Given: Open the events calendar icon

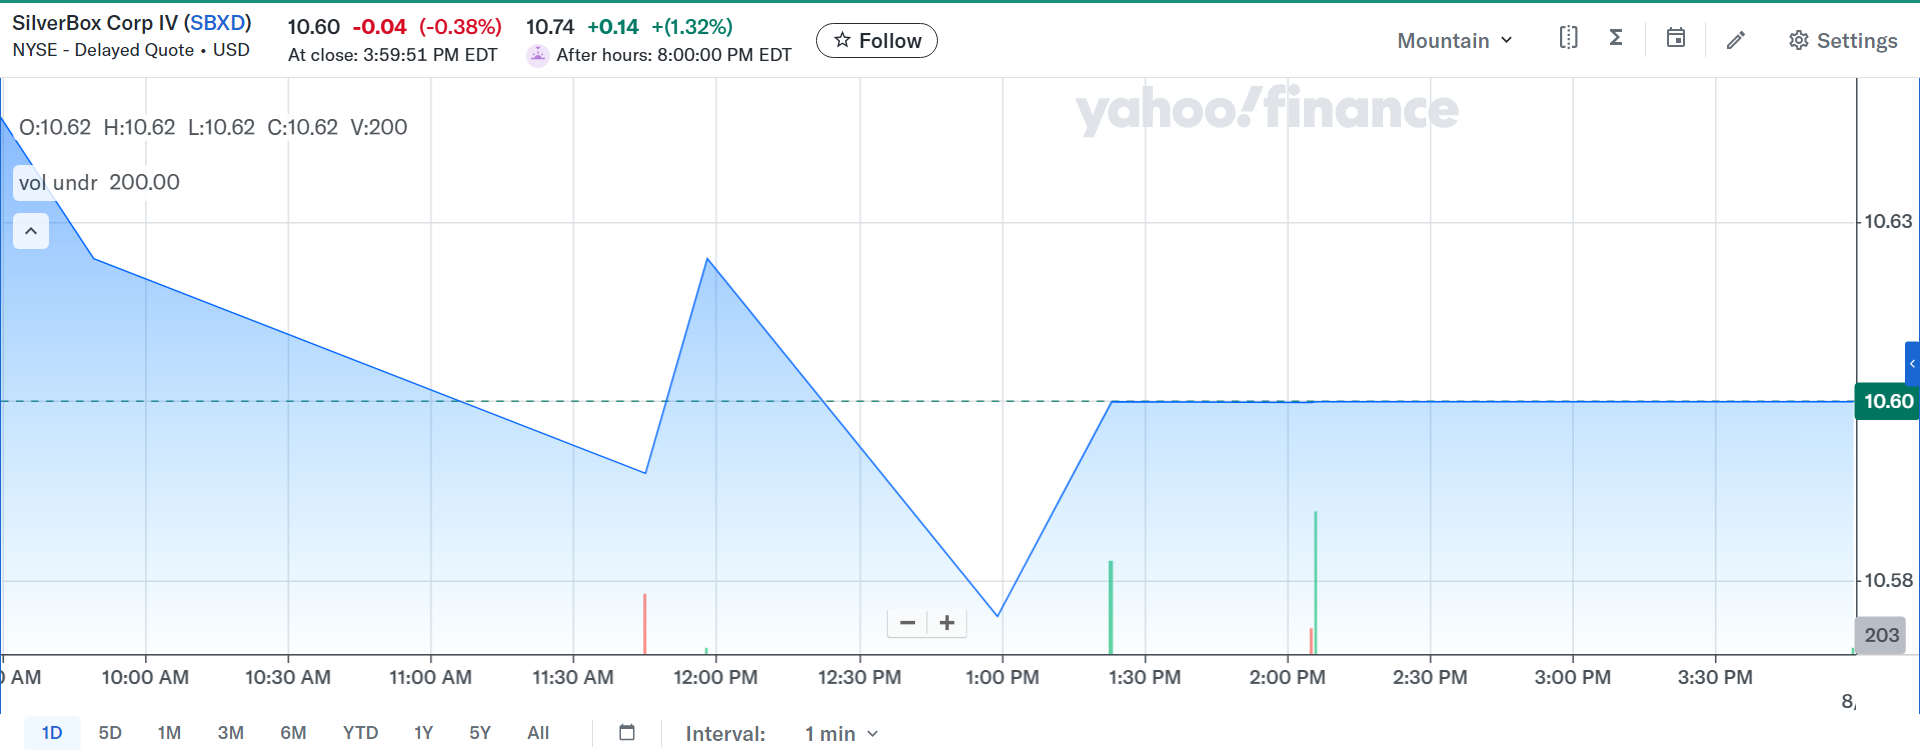Looking at the screenshot, I should (1676, 38).
